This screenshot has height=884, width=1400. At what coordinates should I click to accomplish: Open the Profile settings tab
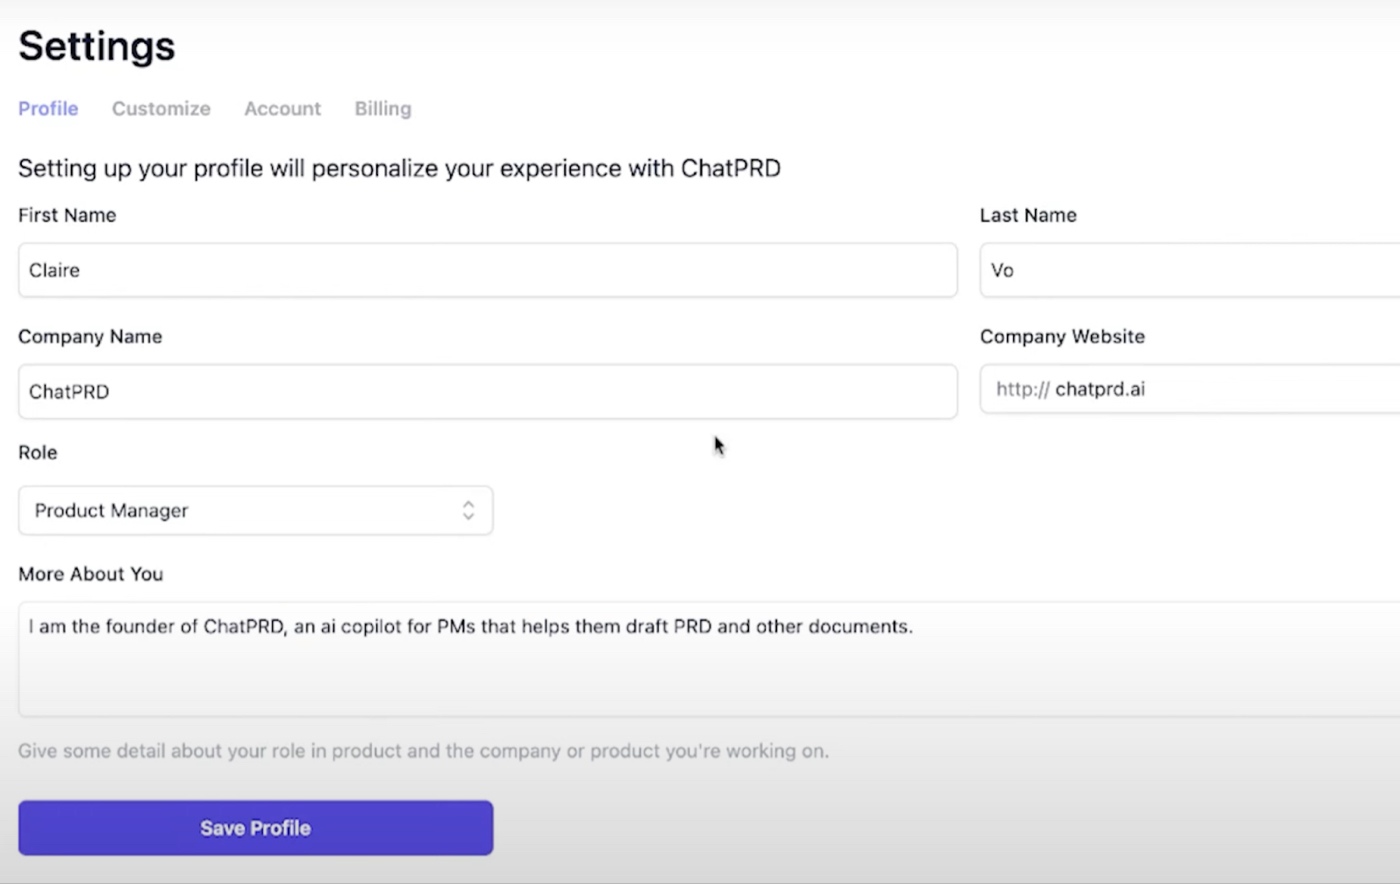pyautogui.click(x=48, y=108)
